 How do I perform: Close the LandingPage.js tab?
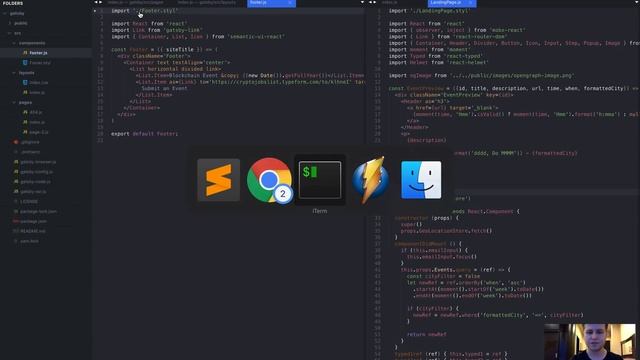click(470, 2)
